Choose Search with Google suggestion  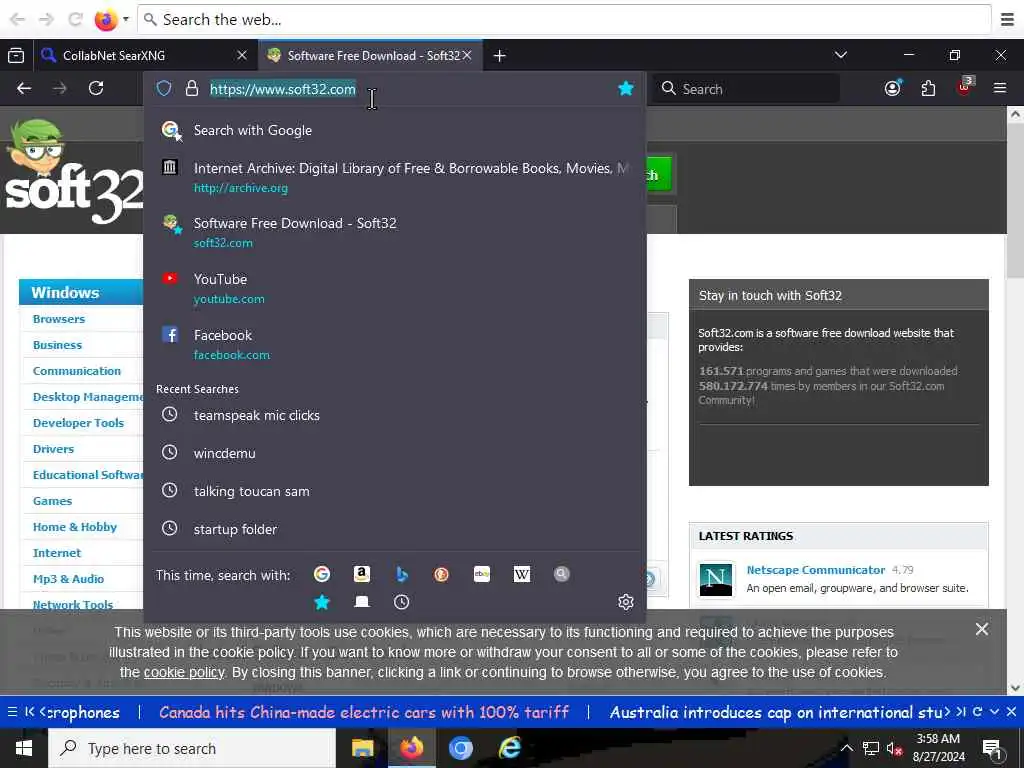click(x=394, y=130)
